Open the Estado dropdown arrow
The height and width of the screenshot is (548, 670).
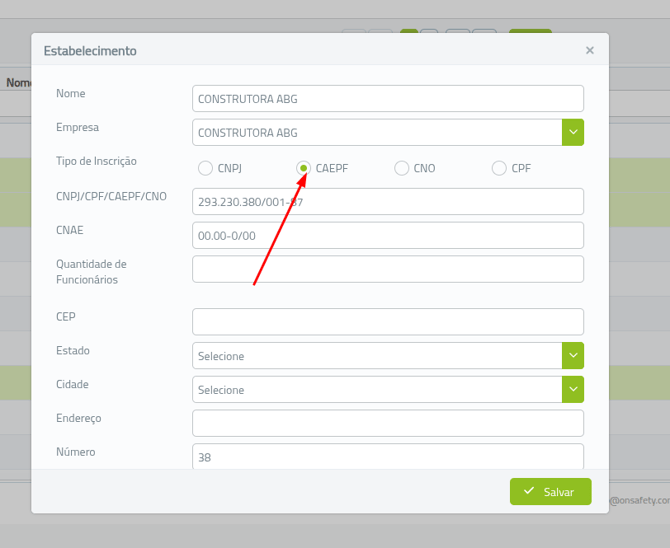click(573, 356)
